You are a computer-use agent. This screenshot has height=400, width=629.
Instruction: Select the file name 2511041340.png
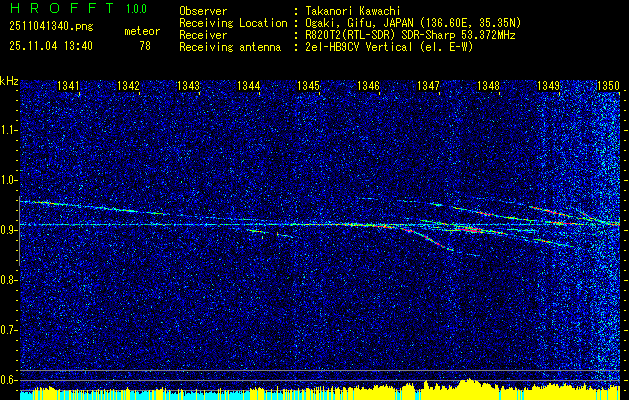point(51,27)
